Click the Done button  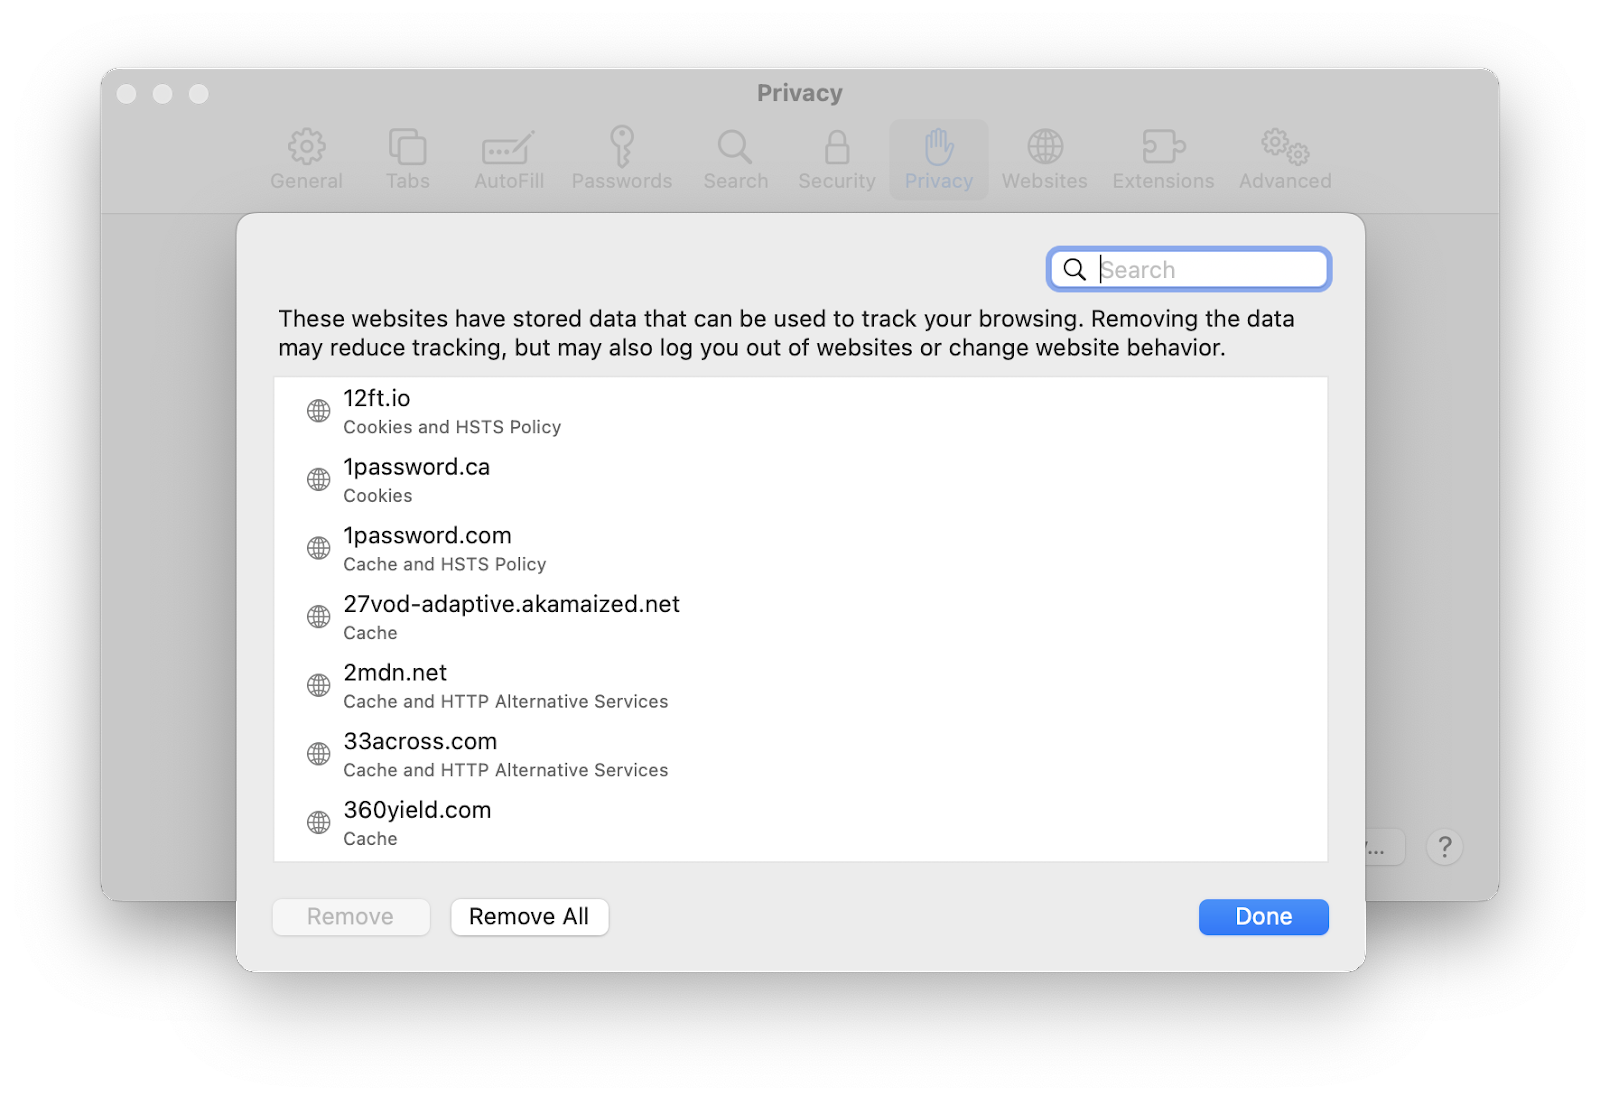(1263, 916)
